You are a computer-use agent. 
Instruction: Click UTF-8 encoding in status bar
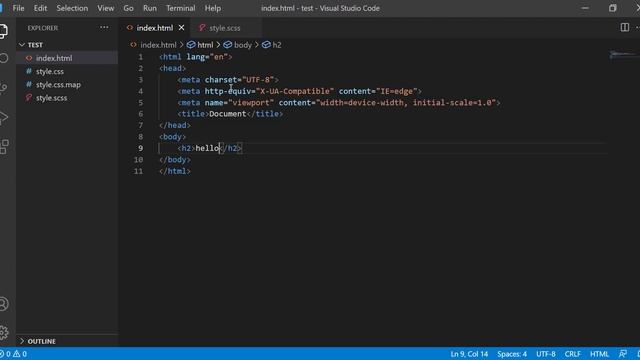click(546, 354)
